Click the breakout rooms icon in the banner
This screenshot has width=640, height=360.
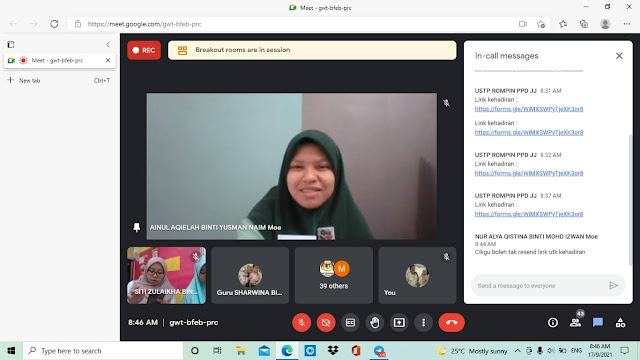point(182,50)
